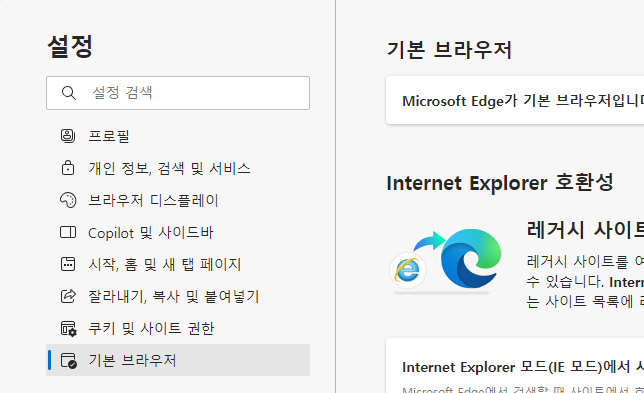Click the palette icon for 브라우저 디스플레이
The width and height of the screenshot is (644, 393).
click(x=68, y=200)
